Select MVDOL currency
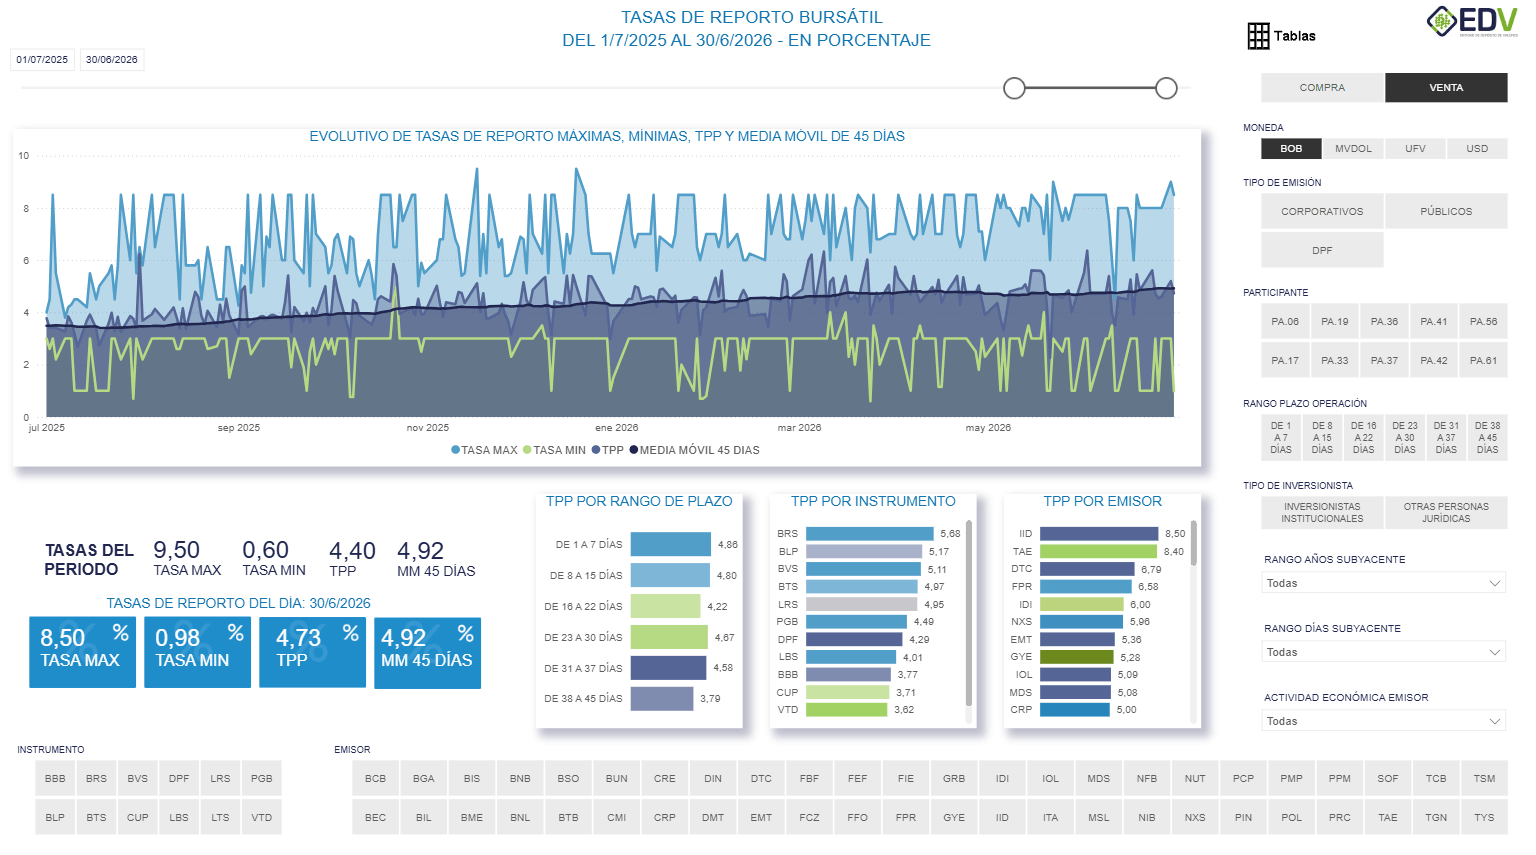The width and height of the screenshot is (1536, 855). click(x=1353, y=149)
